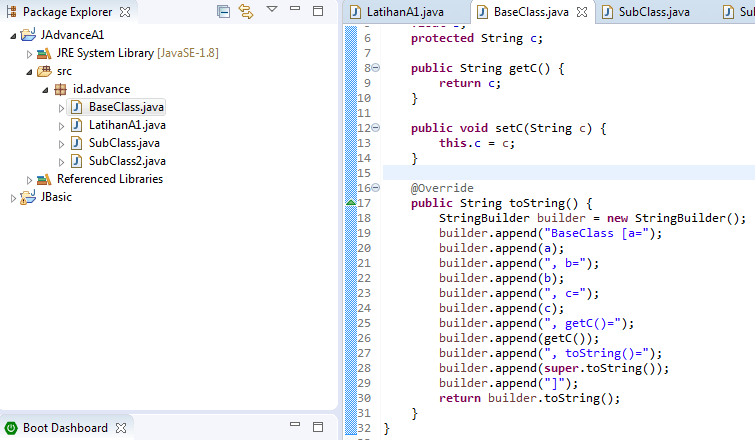Click SubClass2.java file icon in tree
This screenshot has width=755, height=440.
(x=76, y=161)
